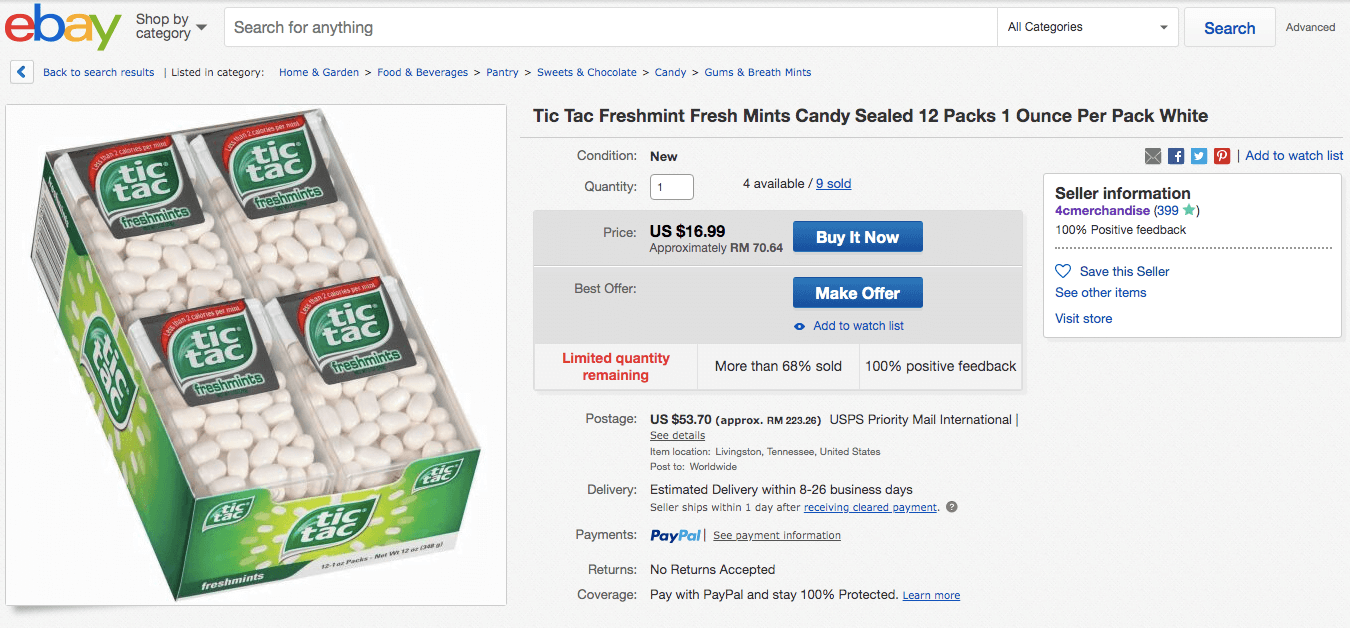Share listing on Twitter

tap(1199, 156)
